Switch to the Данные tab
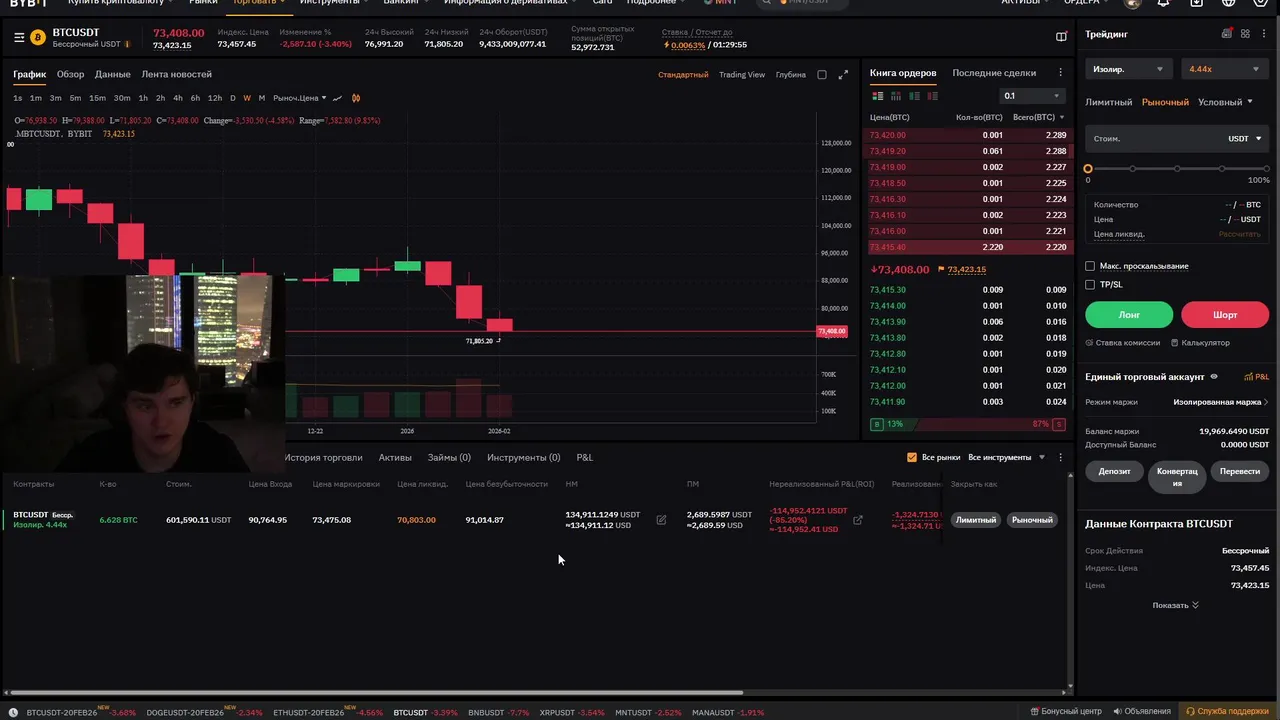 (x=113, y=74)
